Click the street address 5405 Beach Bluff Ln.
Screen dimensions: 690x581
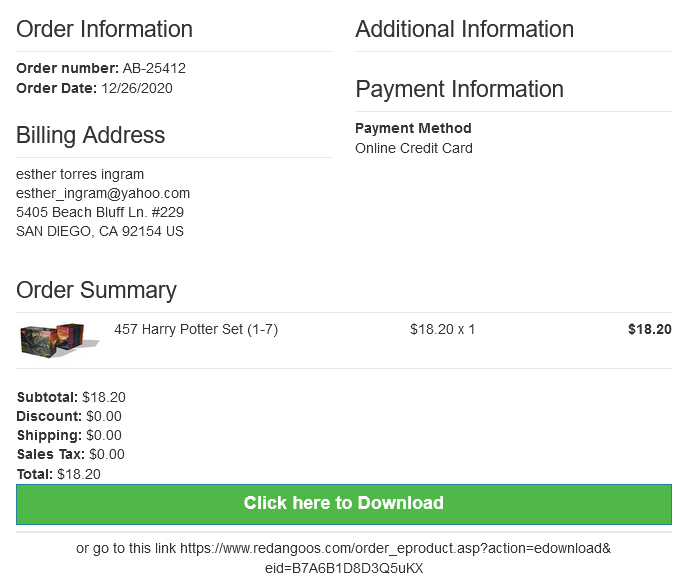tap(100, 212)
